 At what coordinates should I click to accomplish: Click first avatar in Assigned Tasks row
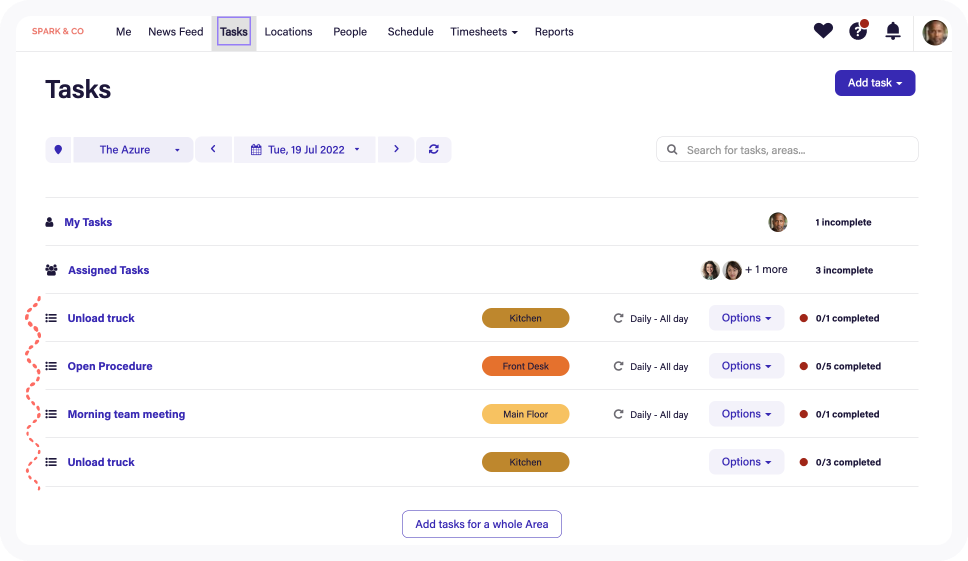point(711,270)
